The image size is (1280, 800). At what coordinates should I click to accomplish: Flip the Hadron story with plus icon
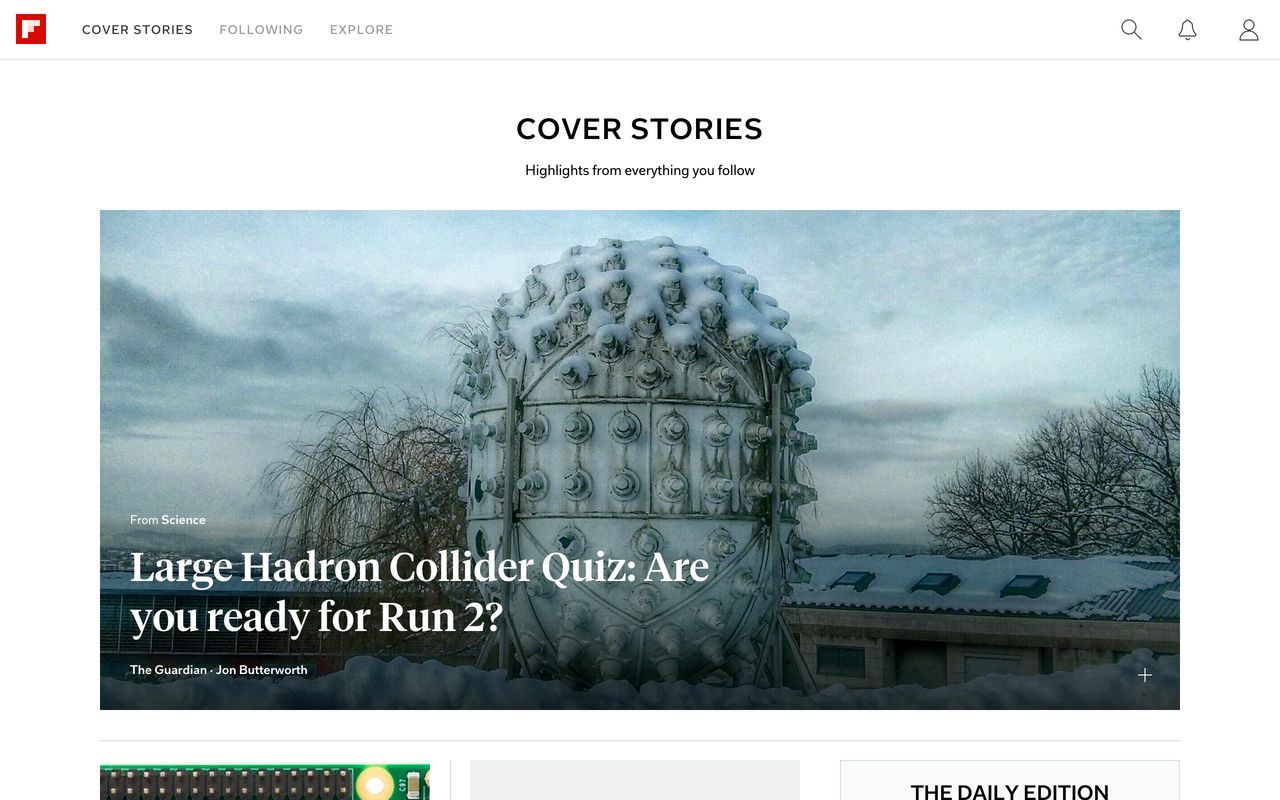tap(1145, 675)
